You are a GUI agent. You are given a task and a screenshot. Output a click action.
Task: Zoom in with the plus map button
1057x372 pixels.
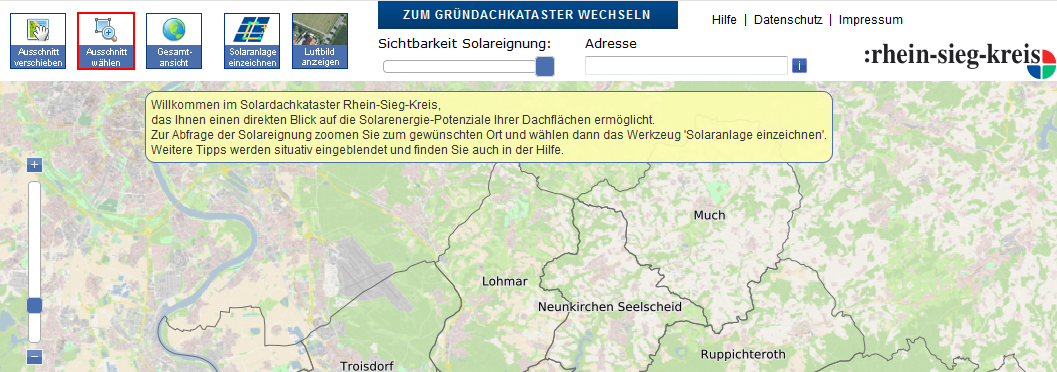click(36, 164)
